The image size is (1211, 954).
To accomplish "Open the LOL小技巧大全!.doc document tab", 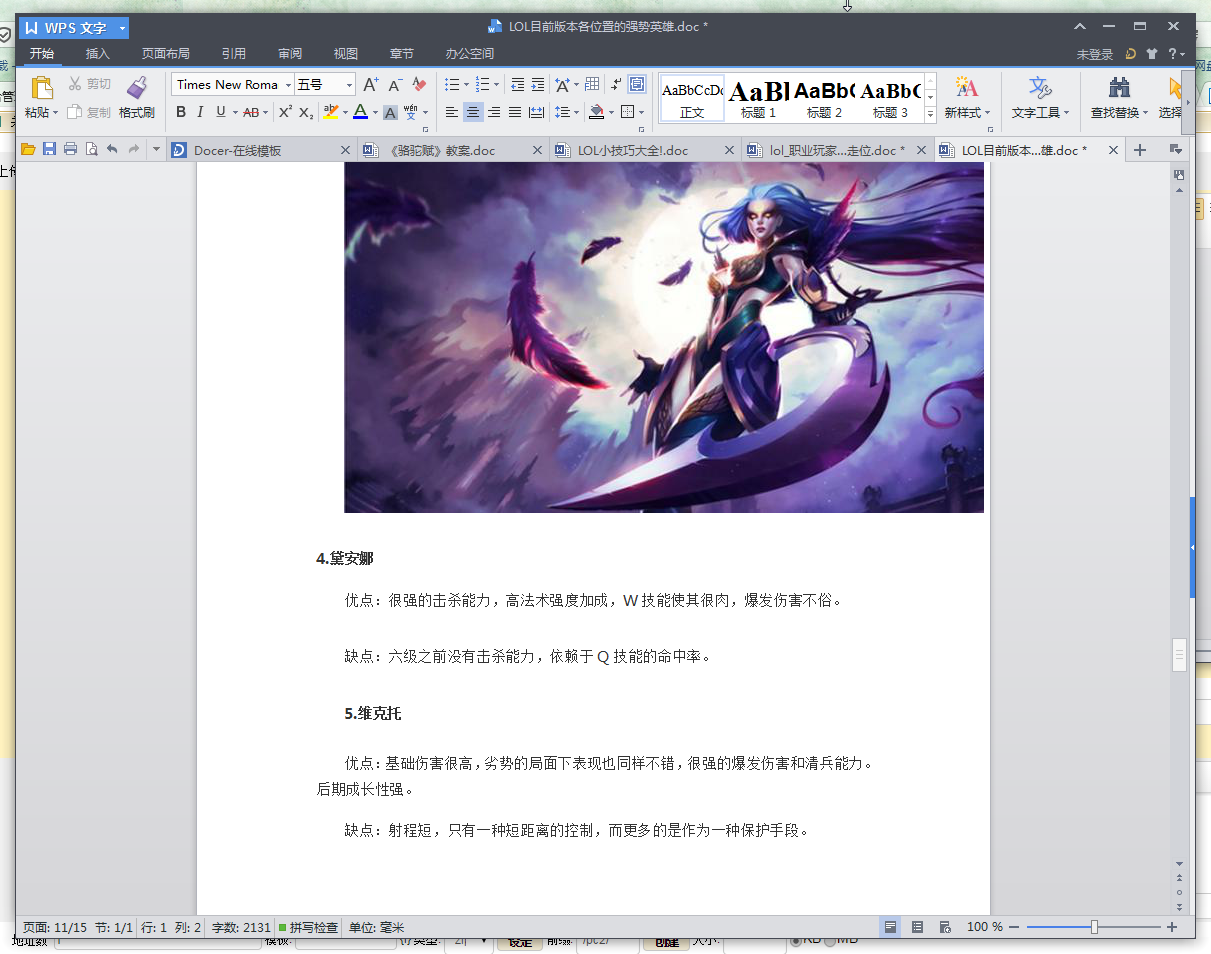I will click(646, 150).
